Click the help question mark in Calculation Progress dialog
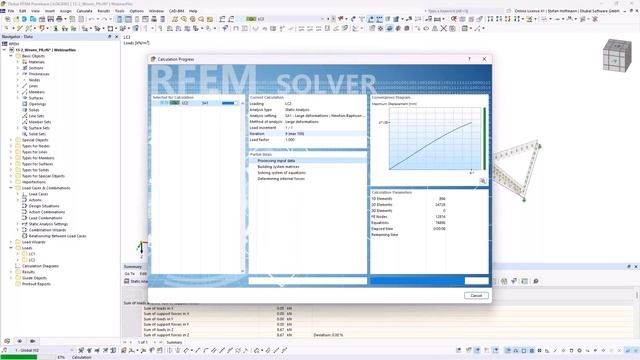 [x=469, y=59]
